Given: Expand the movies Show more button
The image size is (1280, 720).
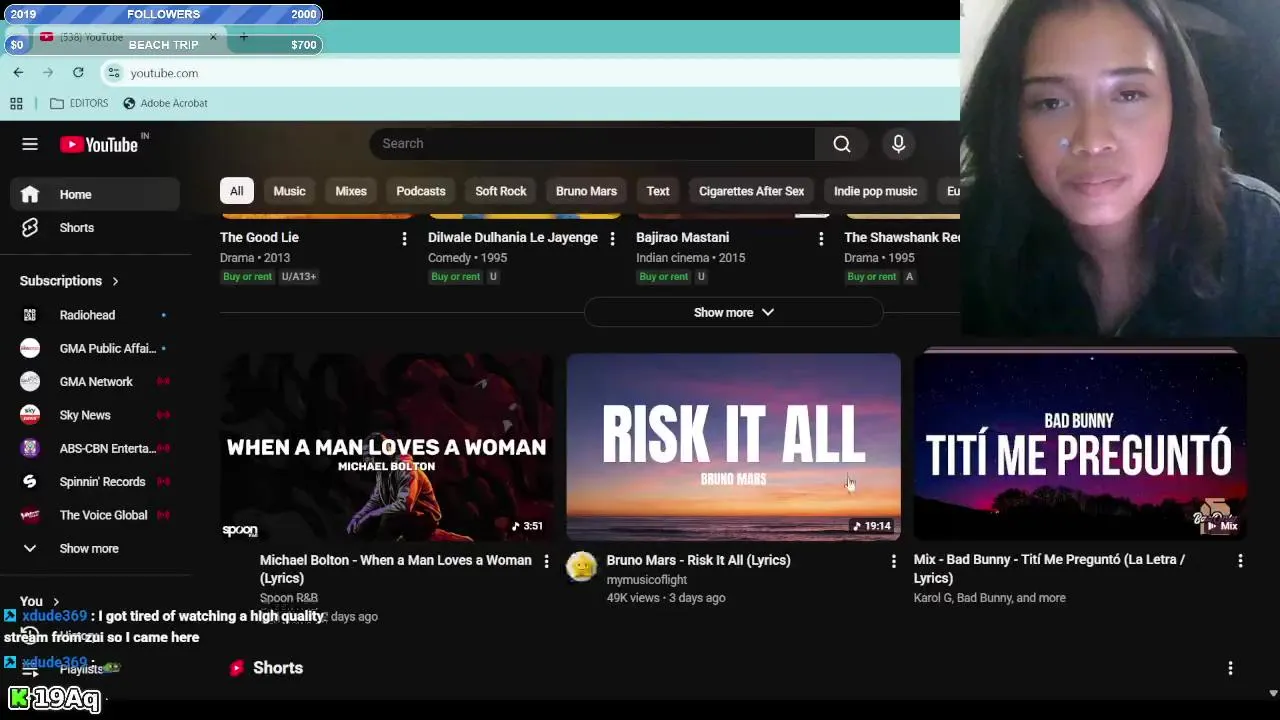Looking at the screenshot, I should [733, 313].
